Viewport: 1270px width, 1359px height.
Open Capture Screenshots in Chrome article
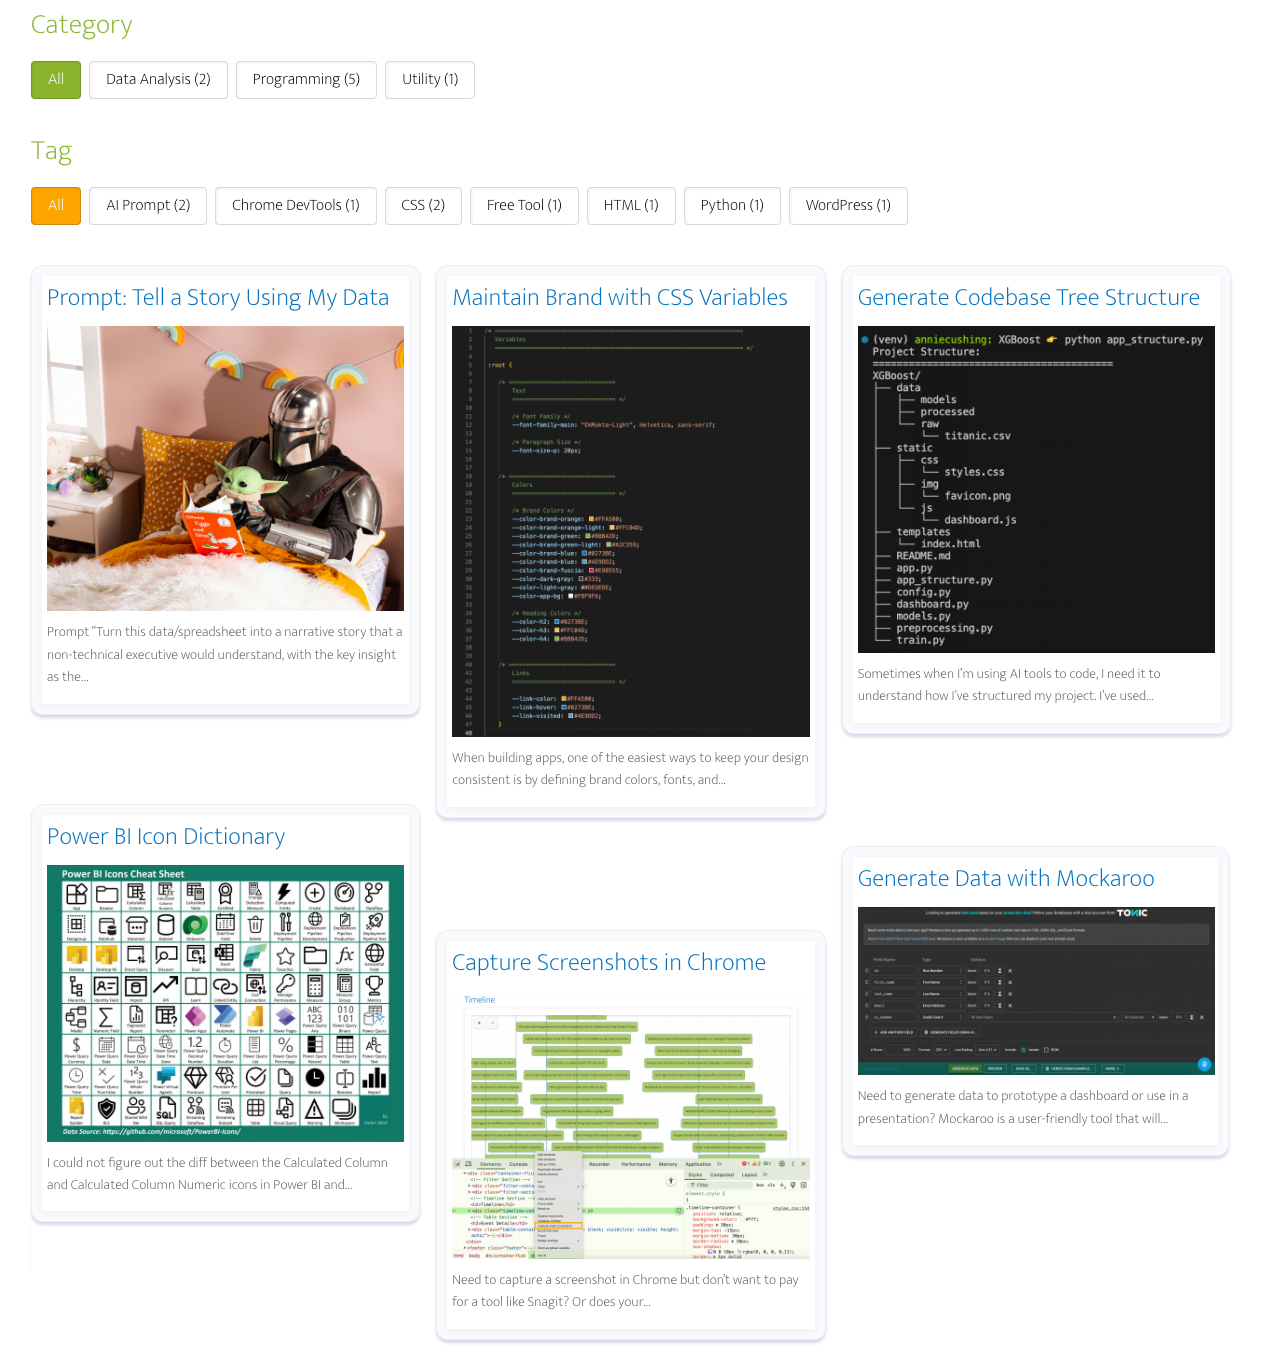pos(609,963)
